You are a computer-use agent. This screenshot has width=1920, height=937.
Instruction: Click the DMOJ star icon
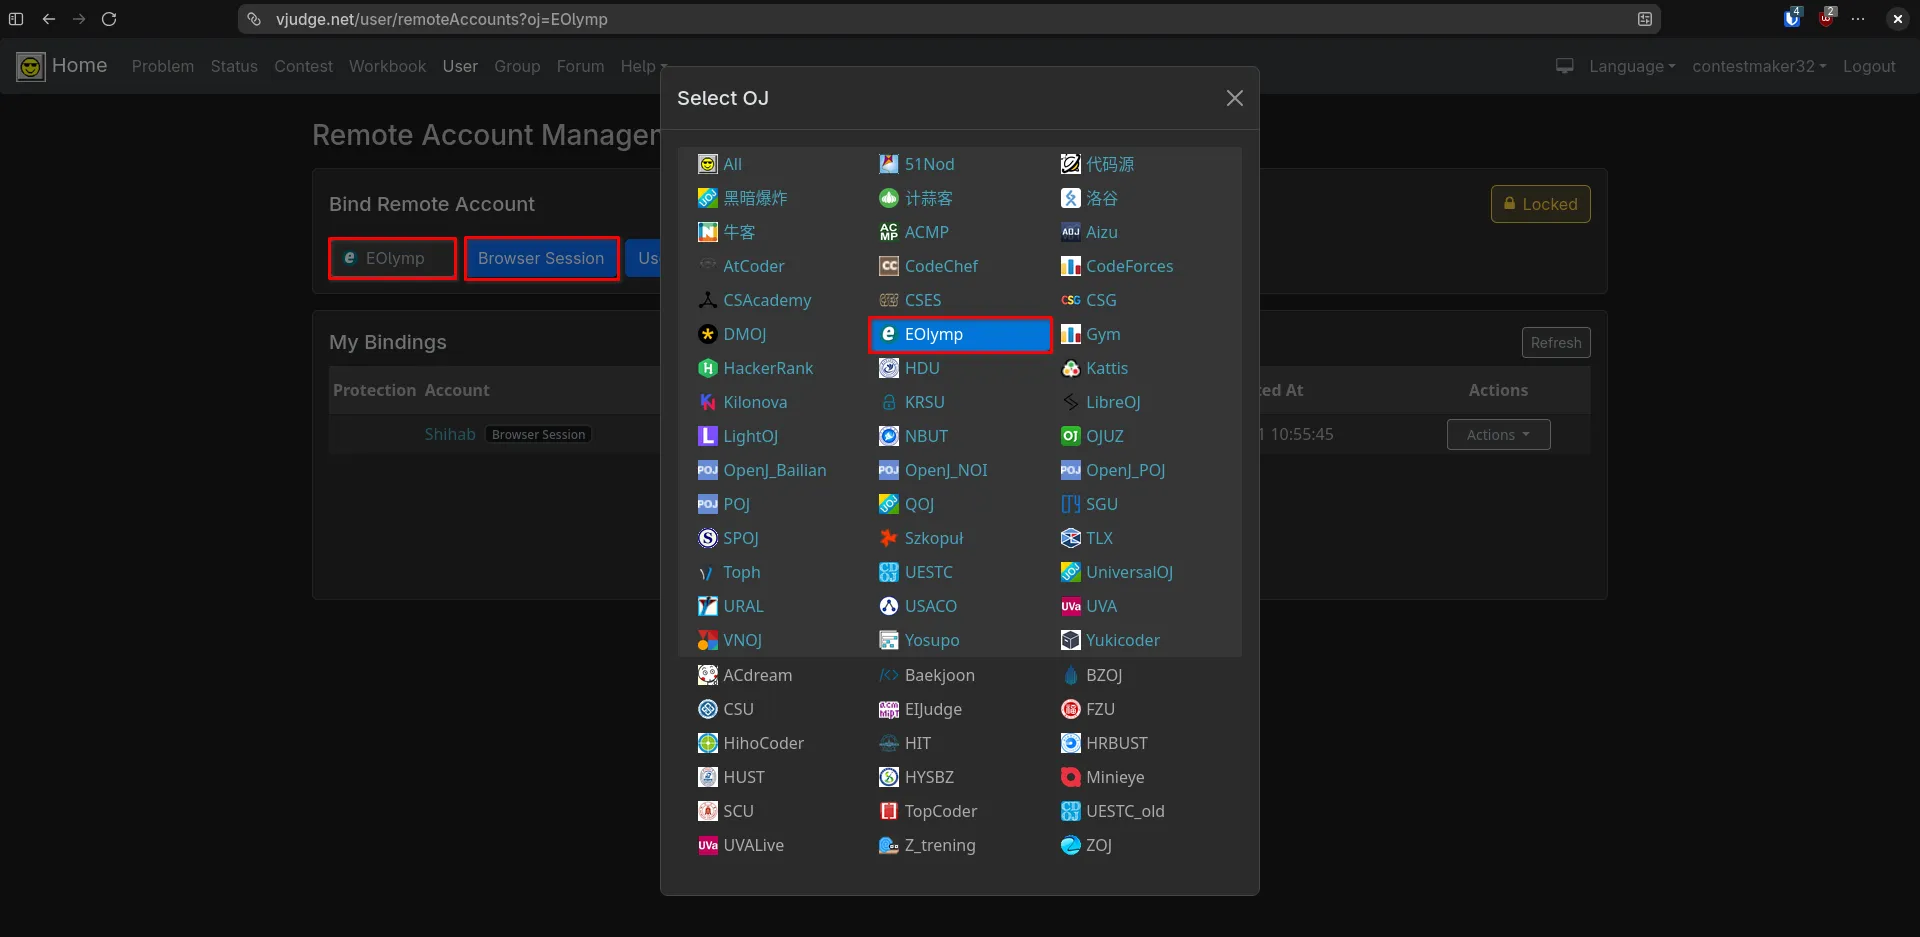[707, 334]
